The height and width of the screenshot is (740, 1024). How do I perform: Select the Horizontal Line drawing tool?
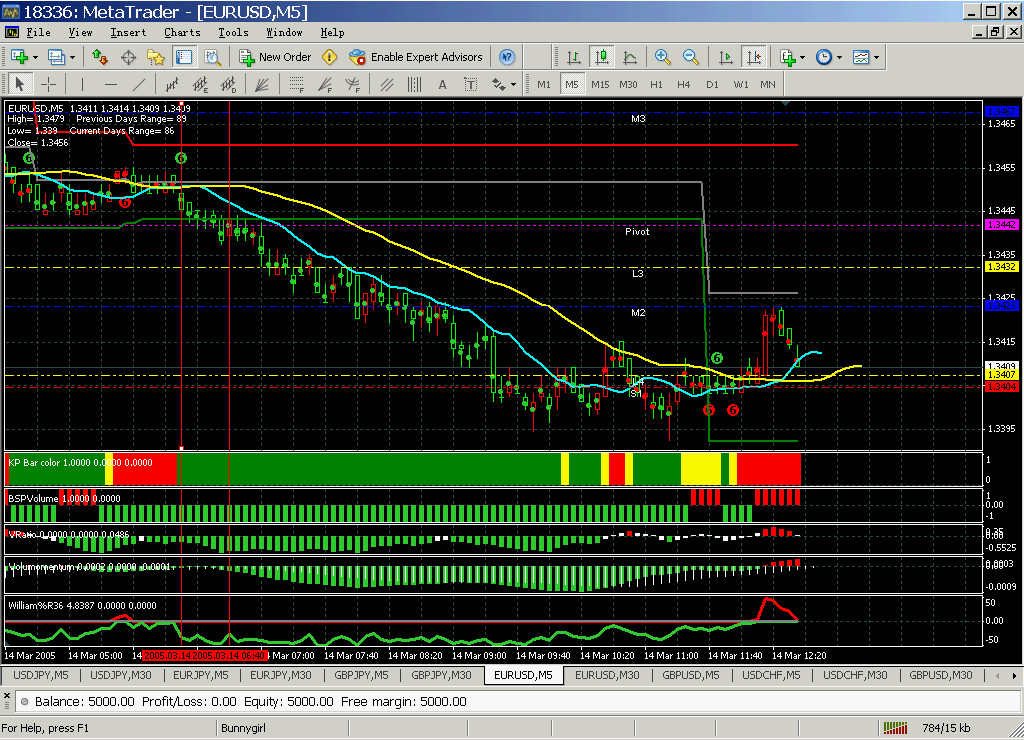pyautogui.click(x=111, y=84)
